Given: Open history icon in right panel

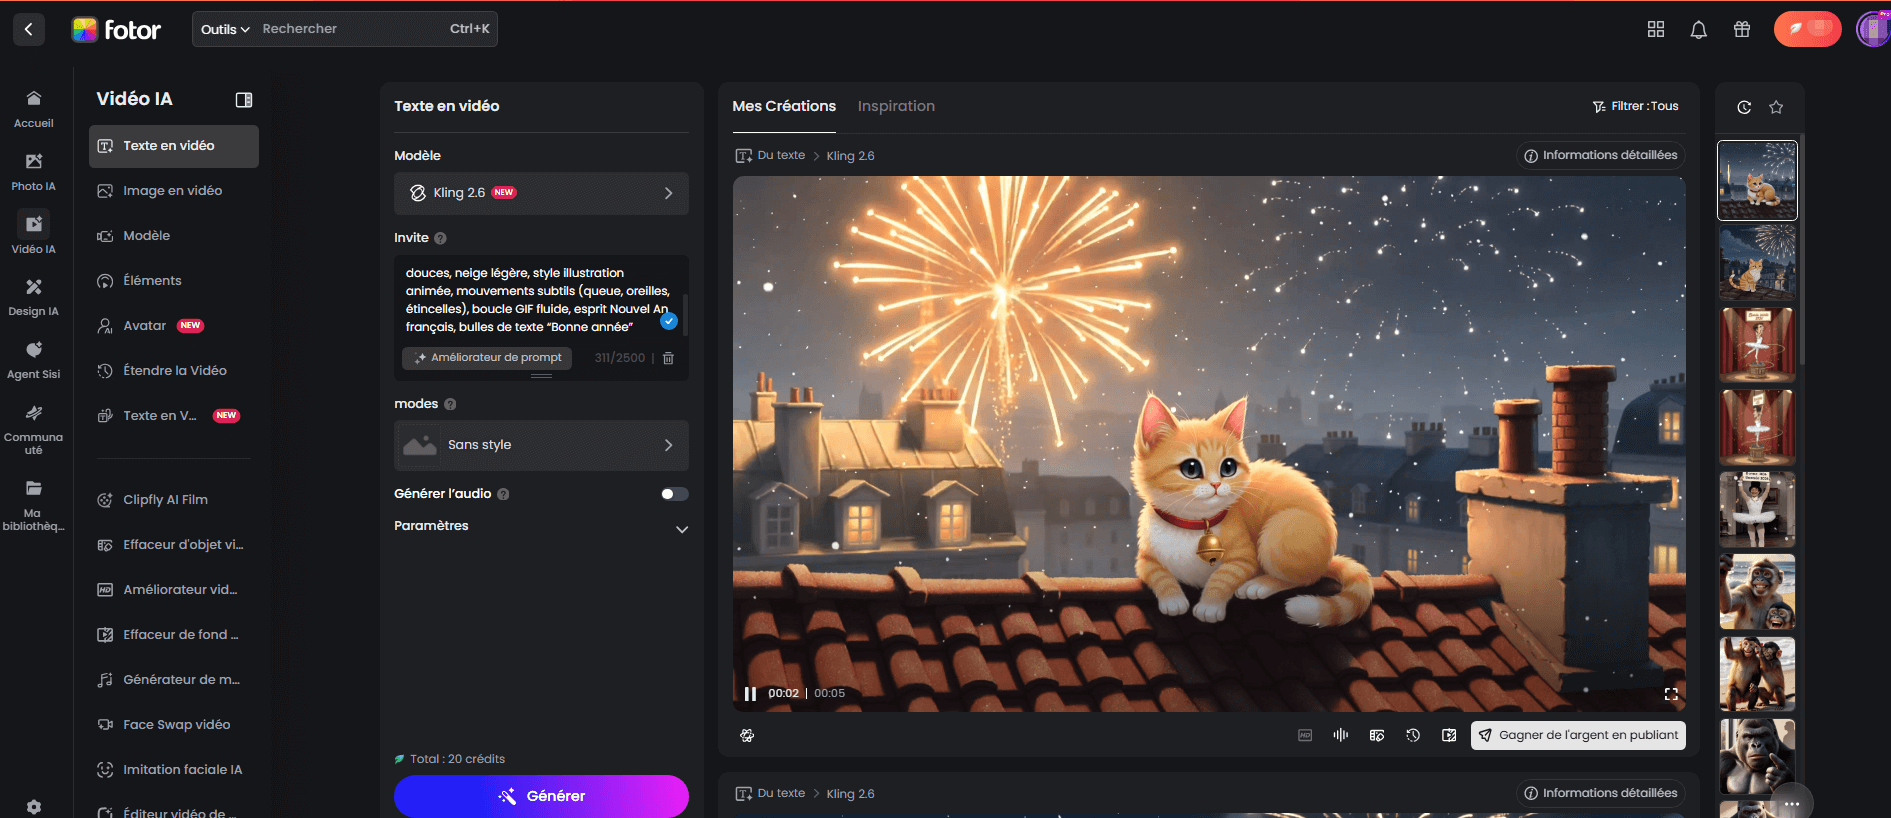Looking at the screenshot, I should coord(1744,107).
